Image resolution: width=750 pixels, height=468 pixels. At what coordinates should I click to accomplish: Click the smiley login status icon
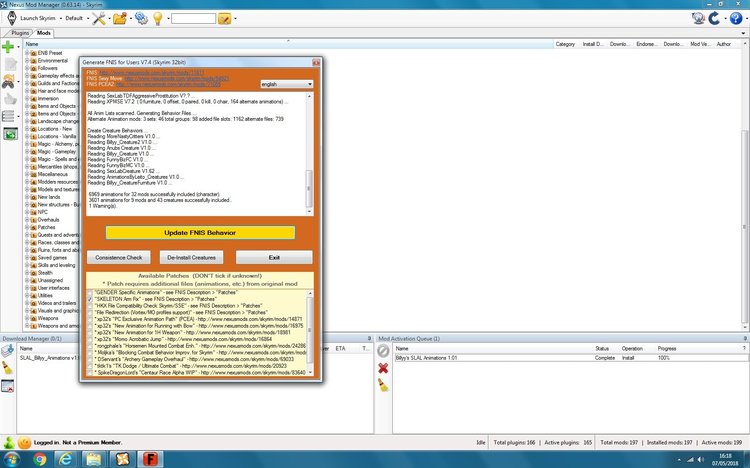pos(24,443)
